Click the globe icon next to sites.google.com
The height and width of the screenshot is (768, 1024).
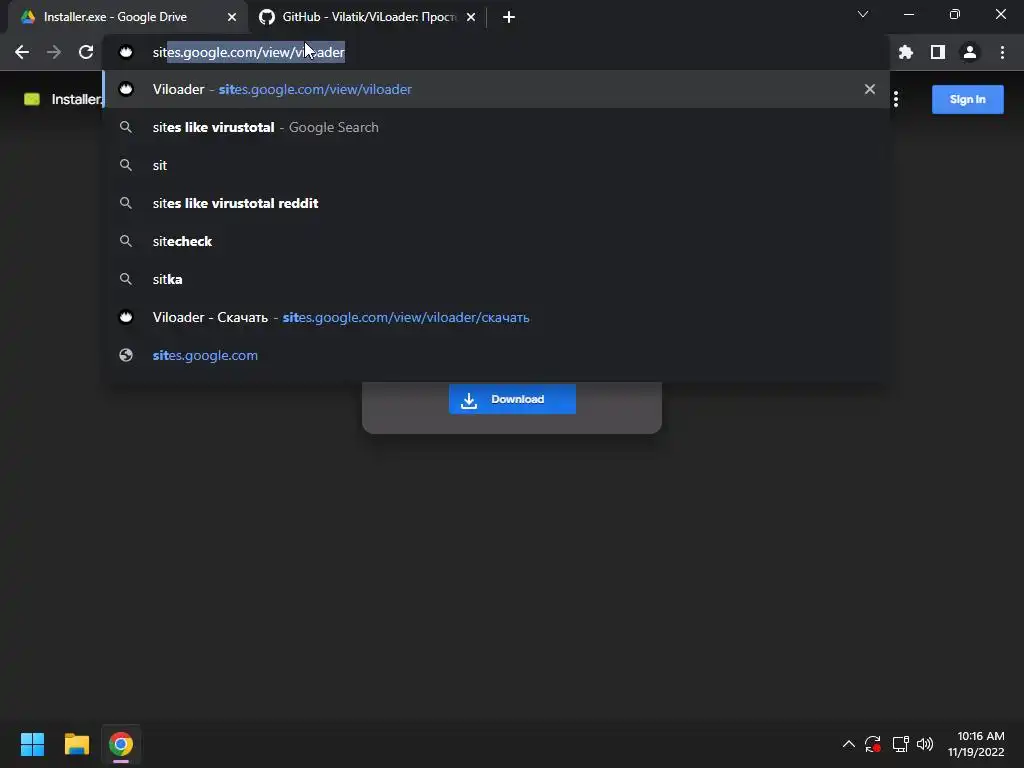(x=126, y=355)
